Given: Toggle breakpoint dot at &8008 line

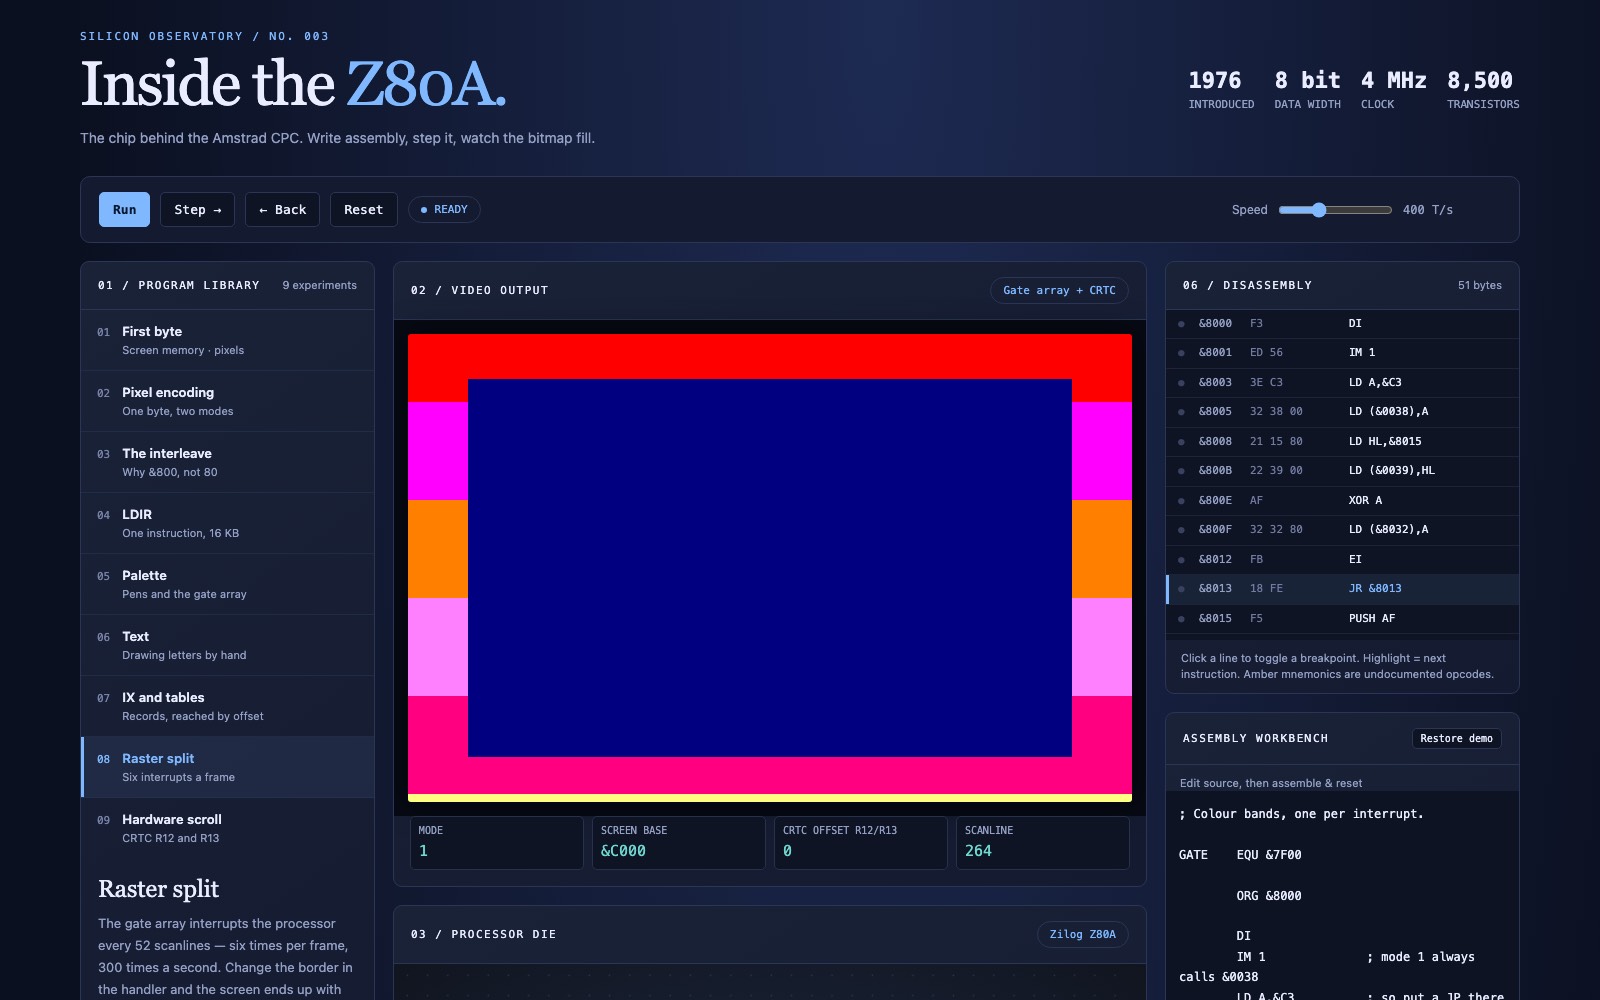Looking at the screenshot, I should point(1181,442).
